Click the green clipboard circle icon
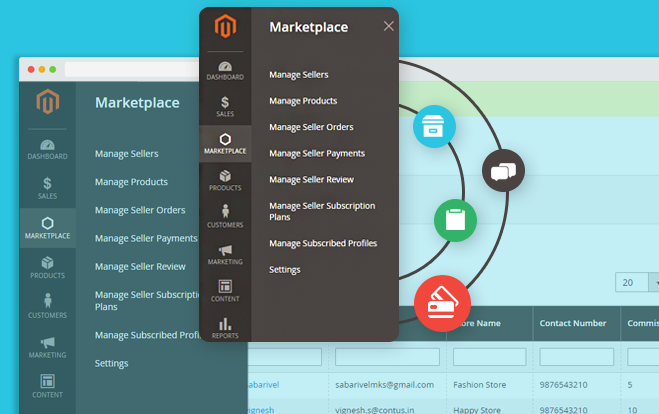659x414 pixels. pyautogui.click(x=455, y=220)
